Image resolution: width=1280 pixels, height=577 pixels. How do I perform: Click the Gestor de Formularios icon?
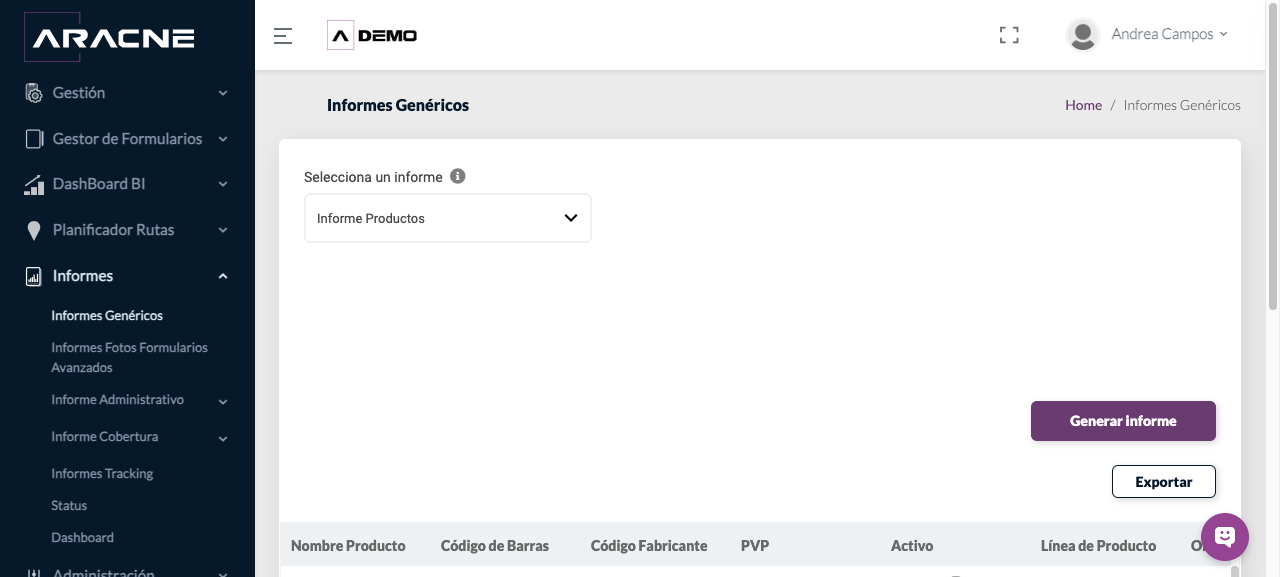pos(34,139)
